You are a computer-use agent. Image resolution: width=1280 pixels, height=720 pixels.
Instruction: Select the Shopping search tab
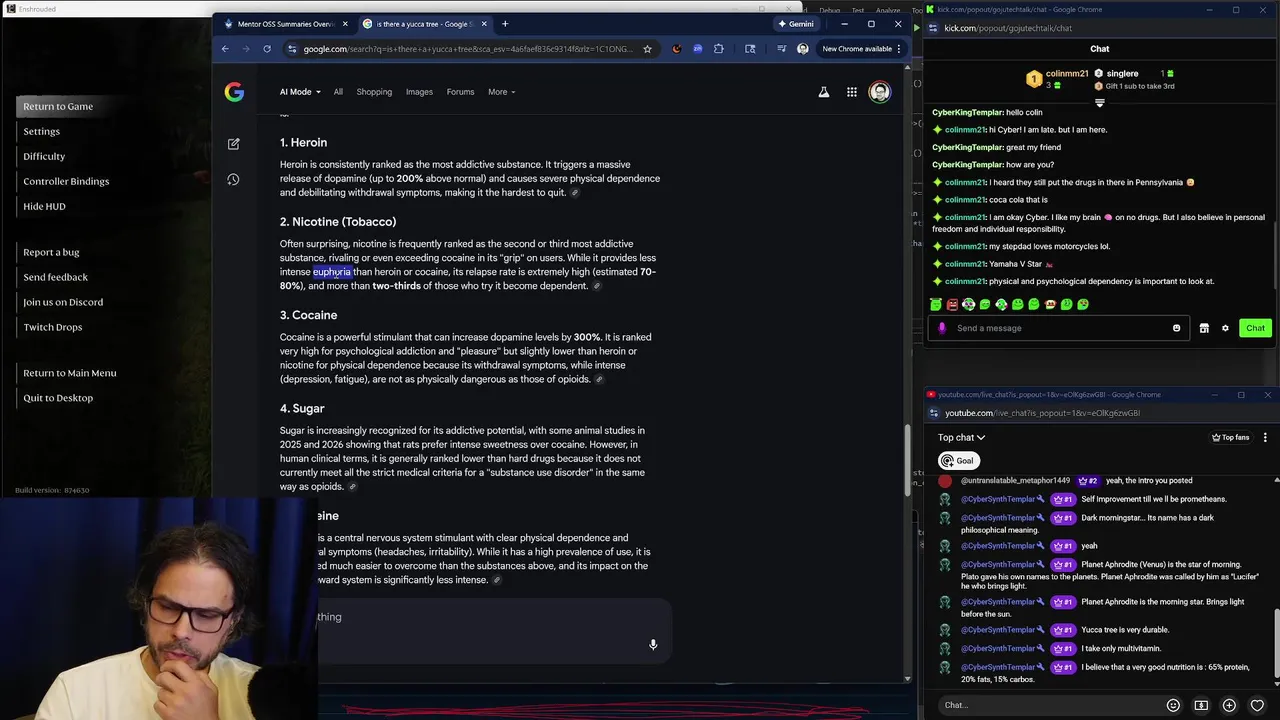374,92
